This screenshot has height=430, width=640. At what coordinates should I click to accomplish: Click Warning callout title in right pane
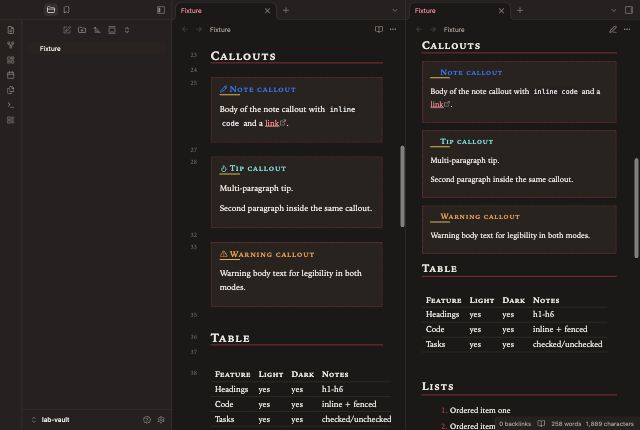[x=480, y=217]
